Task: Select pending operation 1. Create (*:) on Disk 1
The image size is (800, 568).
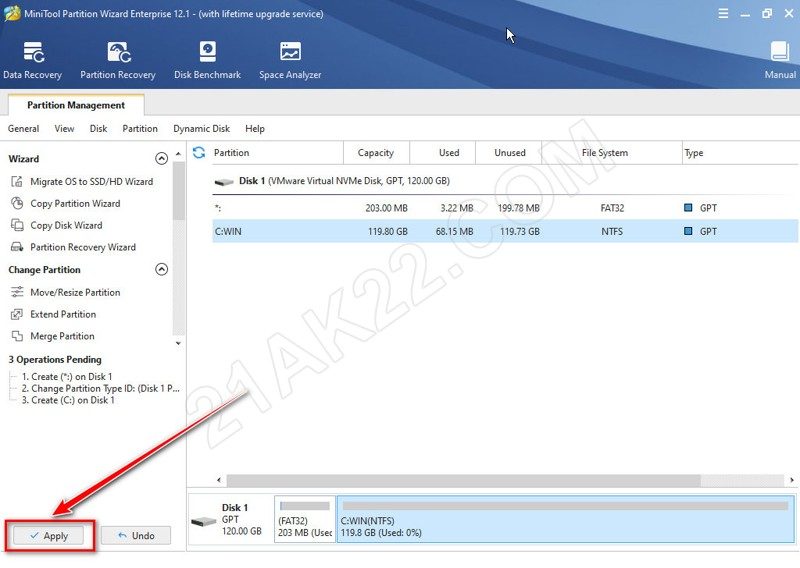Action: coord(67,377)
